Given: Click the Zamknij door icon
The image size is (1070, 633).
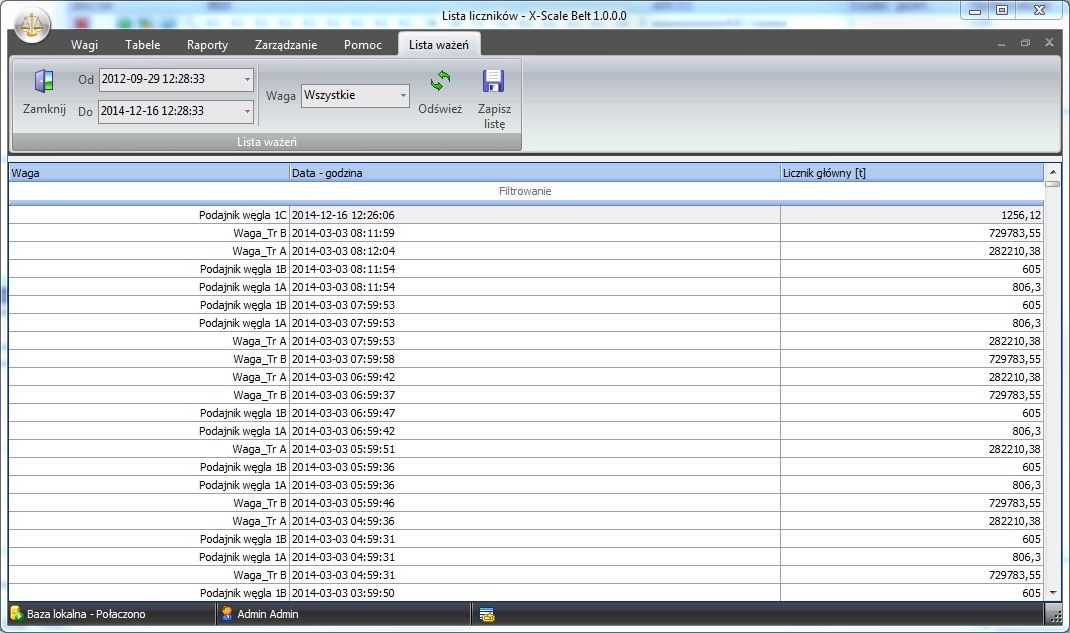Looking at the screenshot, I should click(43, 82).
